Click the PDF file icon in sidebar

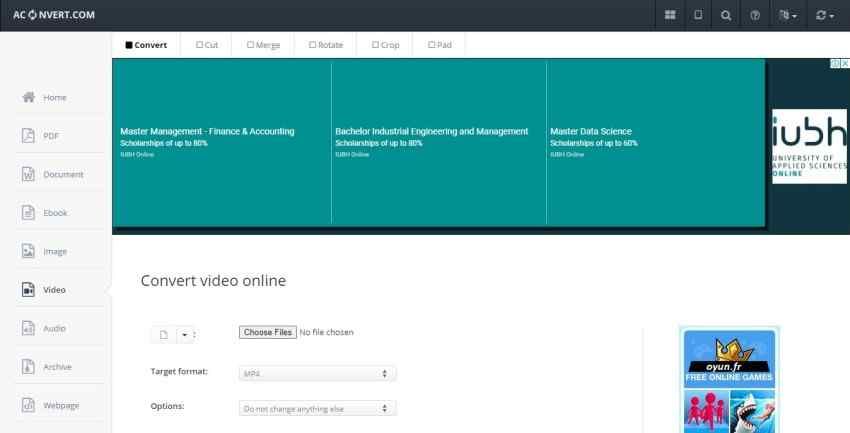(x=28, y=135)
